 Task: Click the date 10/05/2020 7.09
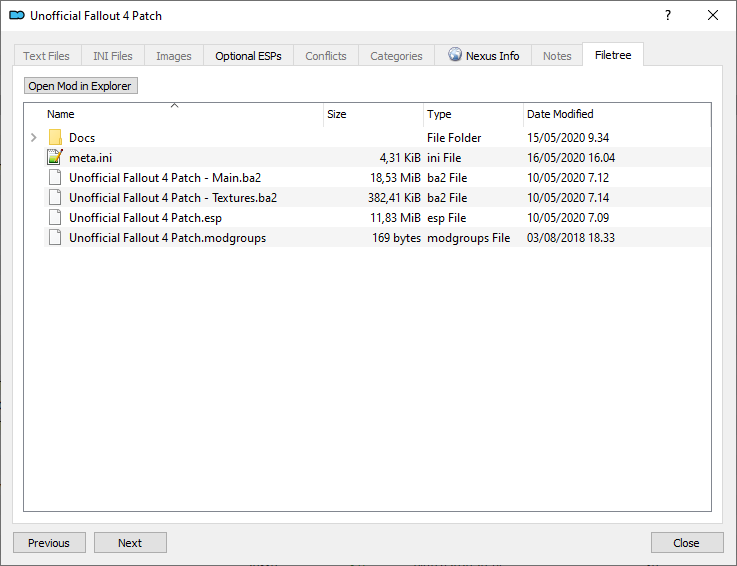tap(568, 218)
